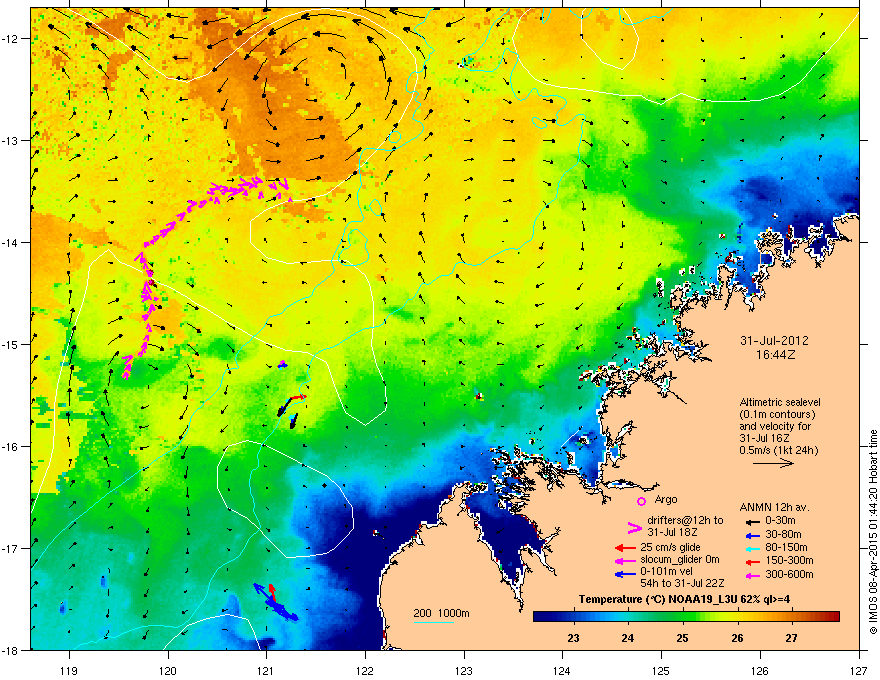Click the colorbar '27' tick label
The image size is (880, 680).
(791, 638)
